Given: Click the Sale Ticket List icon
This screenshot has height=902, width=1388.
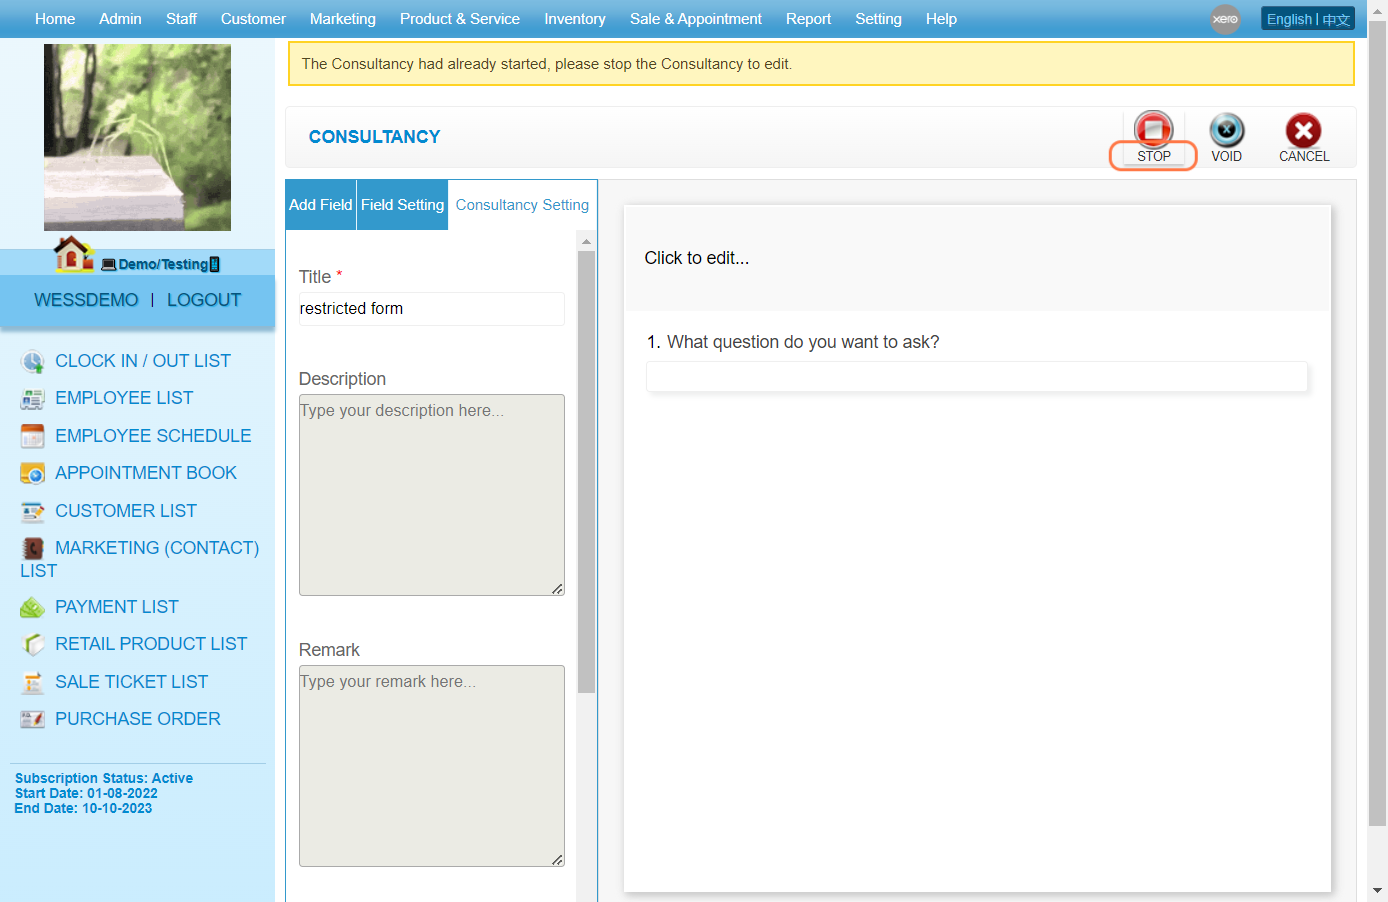Looking at the screenshot, I should [x=32, y=682].
